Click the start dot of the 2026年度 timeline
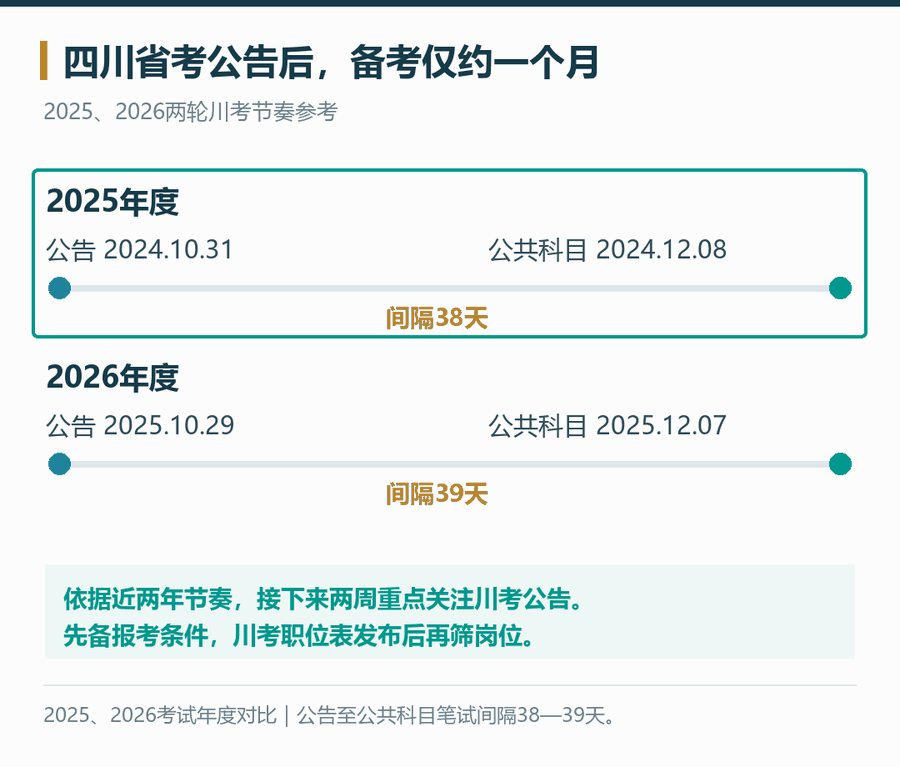Viewport: 900px width, 767px height. 60,464
